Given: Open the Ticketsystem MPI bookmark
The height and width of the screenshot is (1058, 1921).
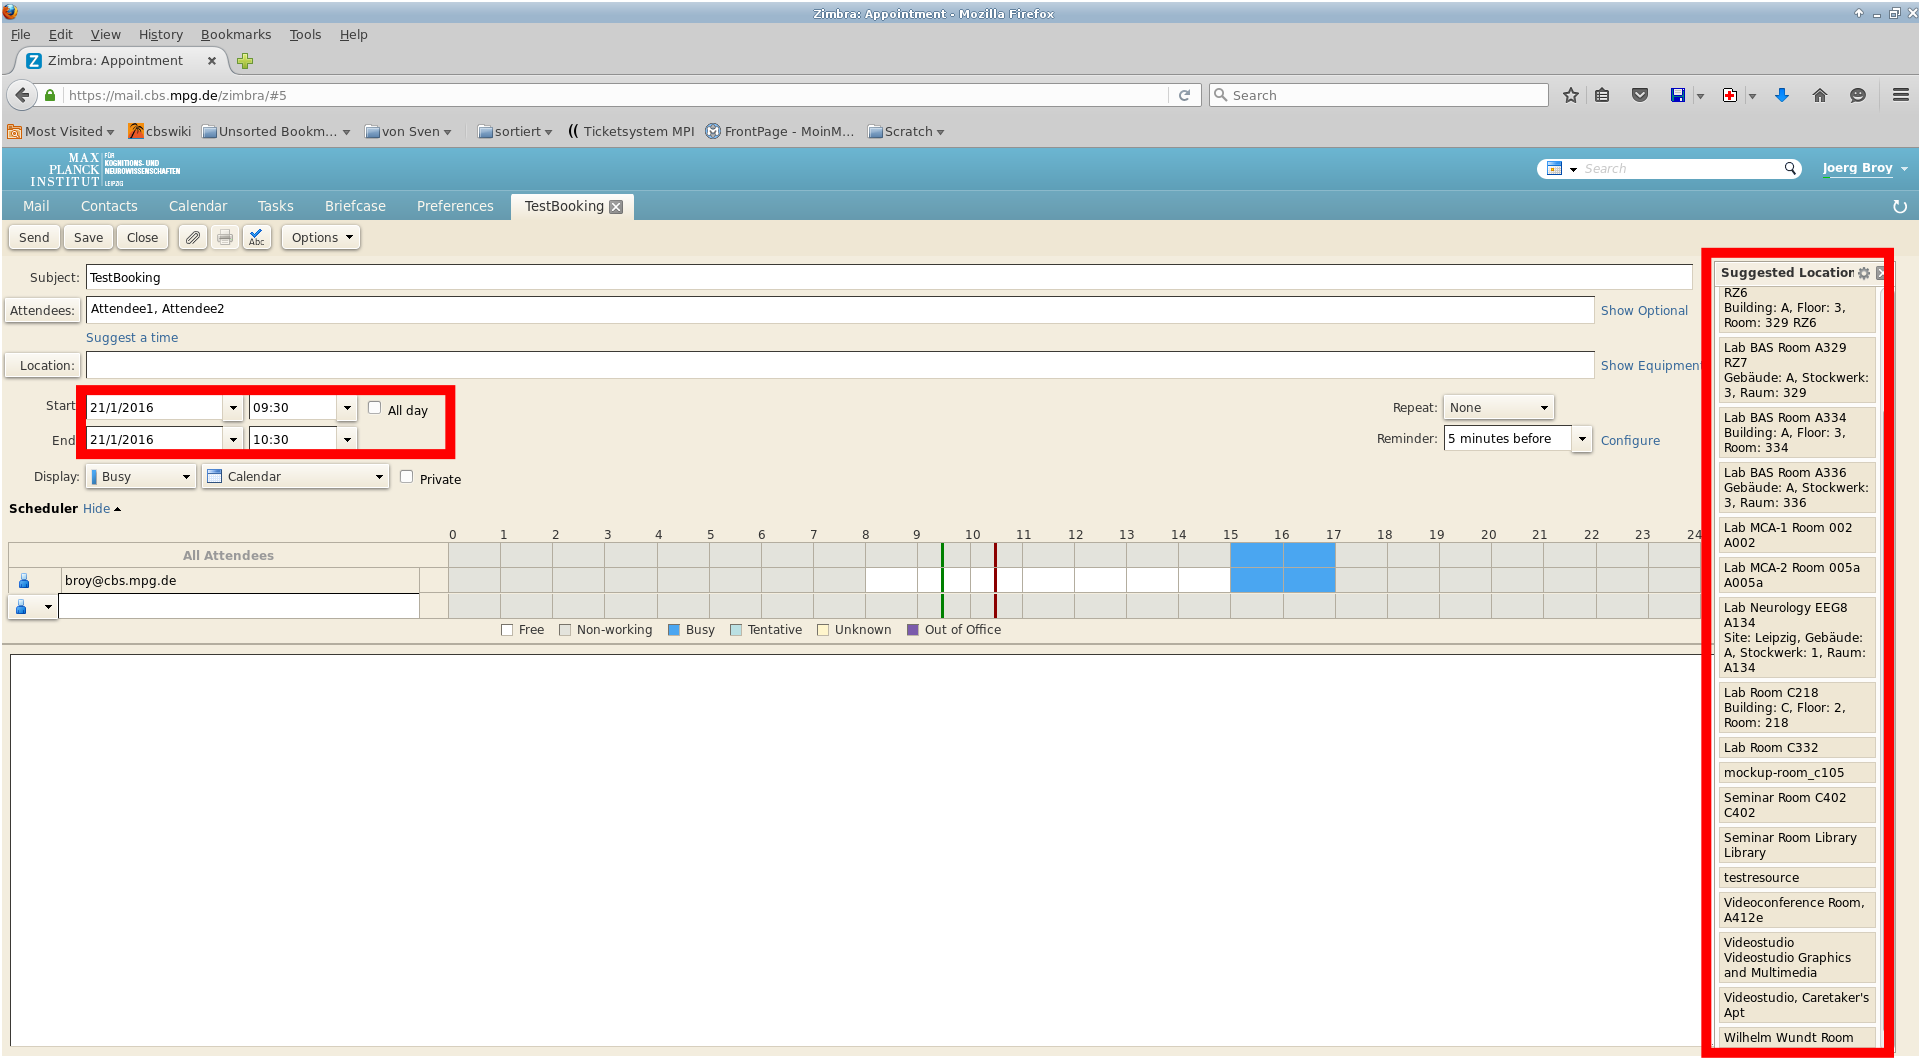Looking at the screenshot, I should pyautogui.click(x=631, y=132).
